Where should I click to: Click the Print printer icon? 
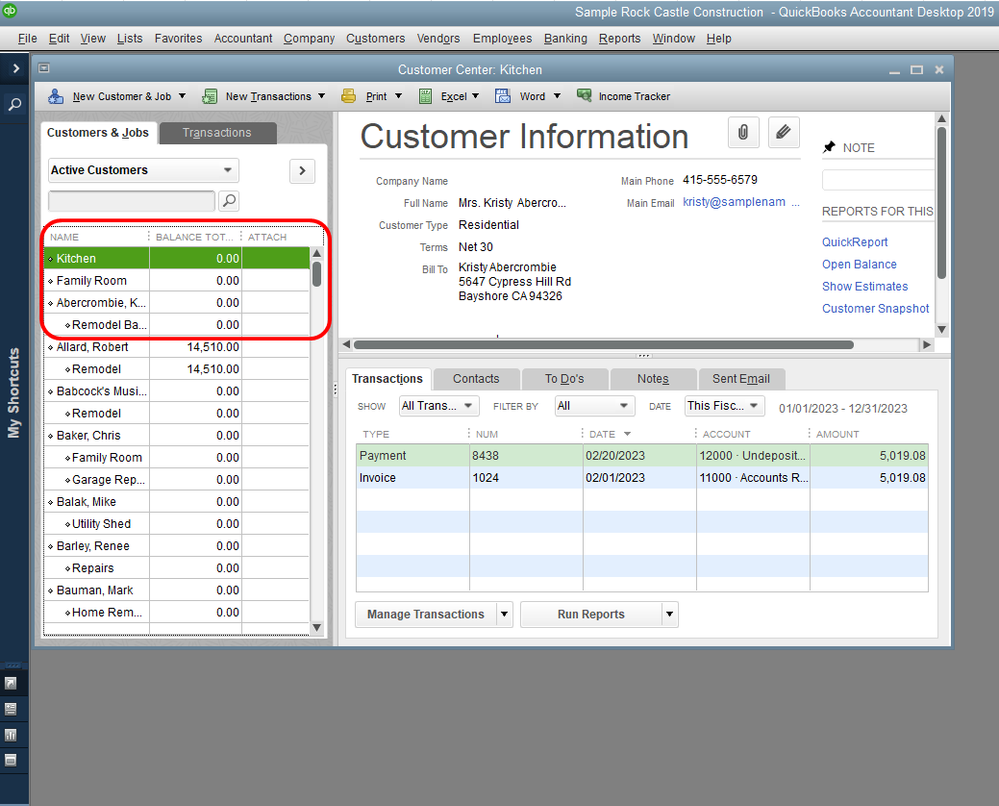[x=348, y=97]
